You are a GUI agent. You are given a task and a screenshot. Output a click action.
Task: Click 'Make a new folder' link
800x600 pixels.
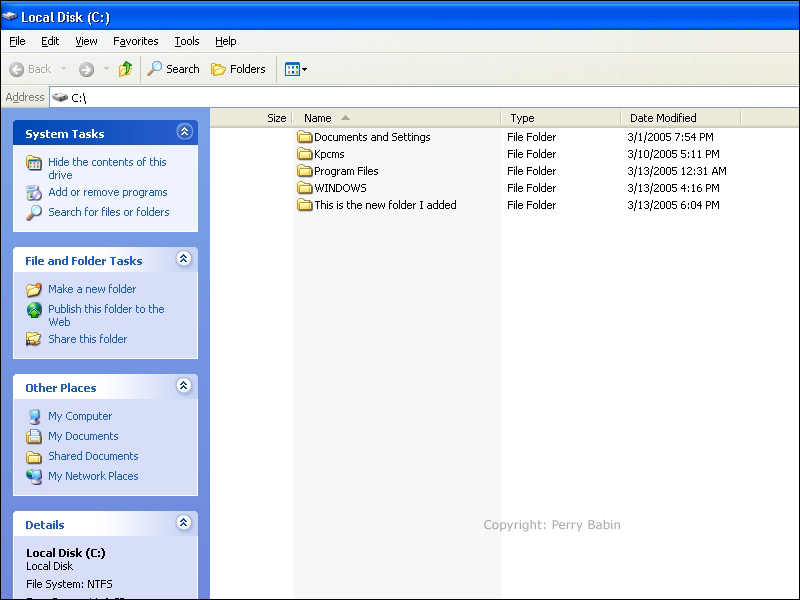coord(92,289)
